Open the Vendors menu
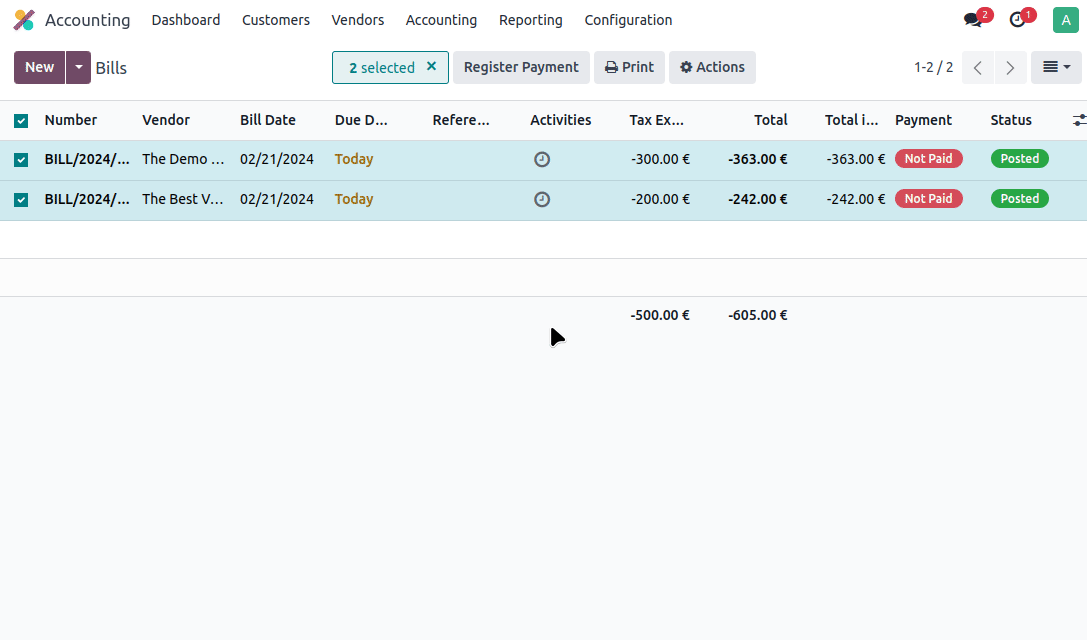 tap(358, 20)
